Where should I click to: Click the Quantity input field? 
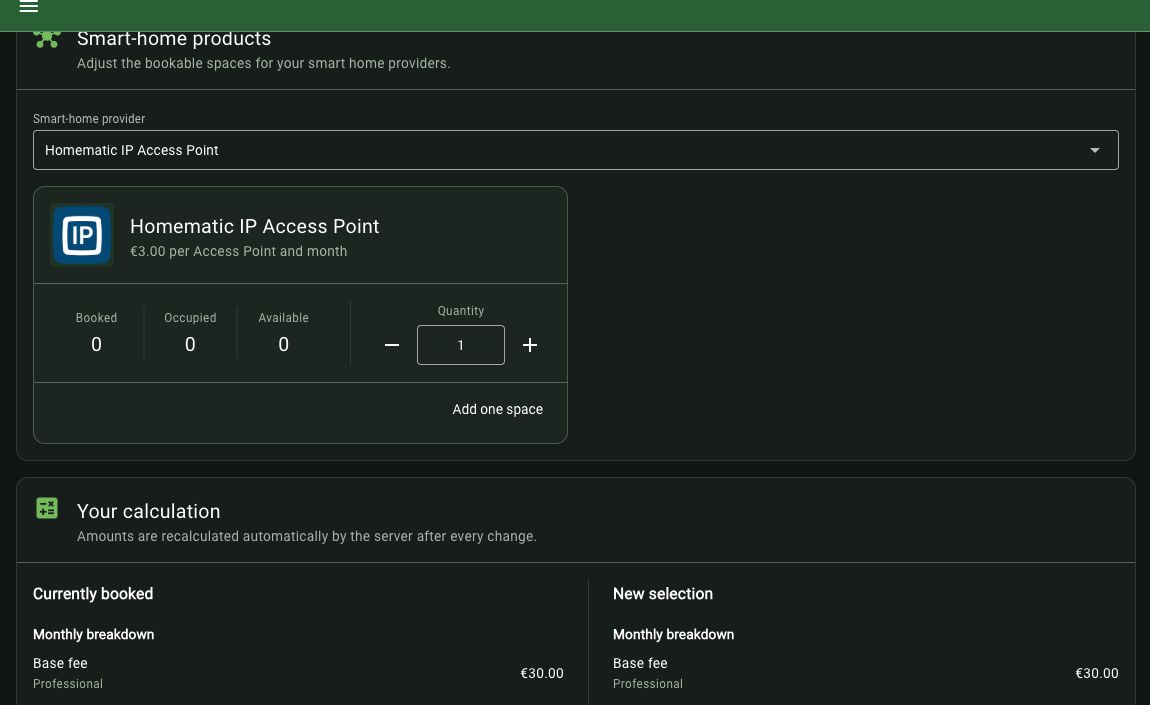[x=461, y=345]
